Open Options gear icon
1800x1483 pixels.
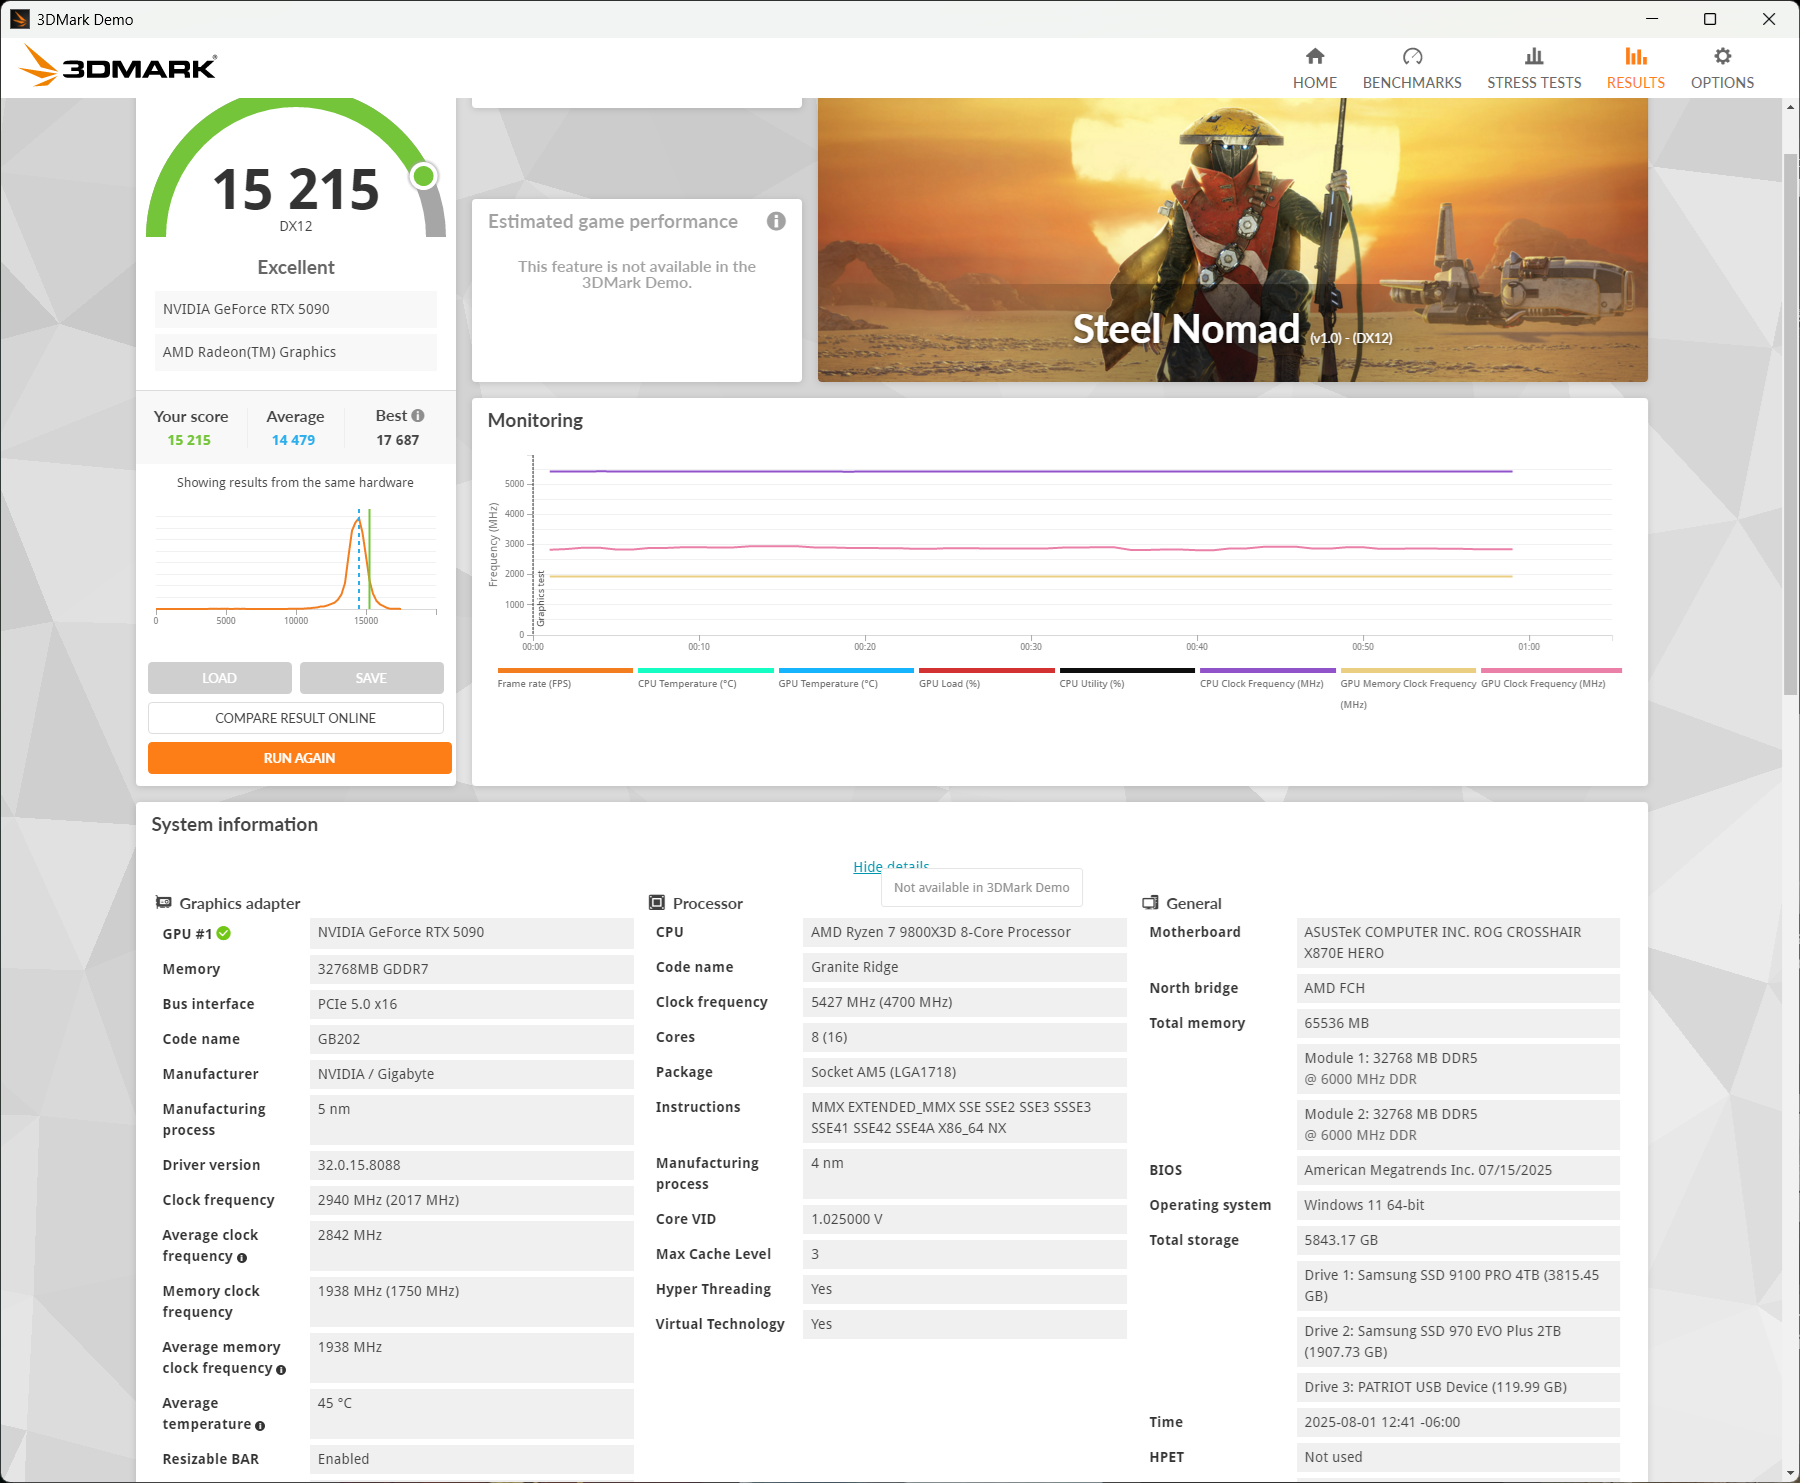coord(1721,57)
